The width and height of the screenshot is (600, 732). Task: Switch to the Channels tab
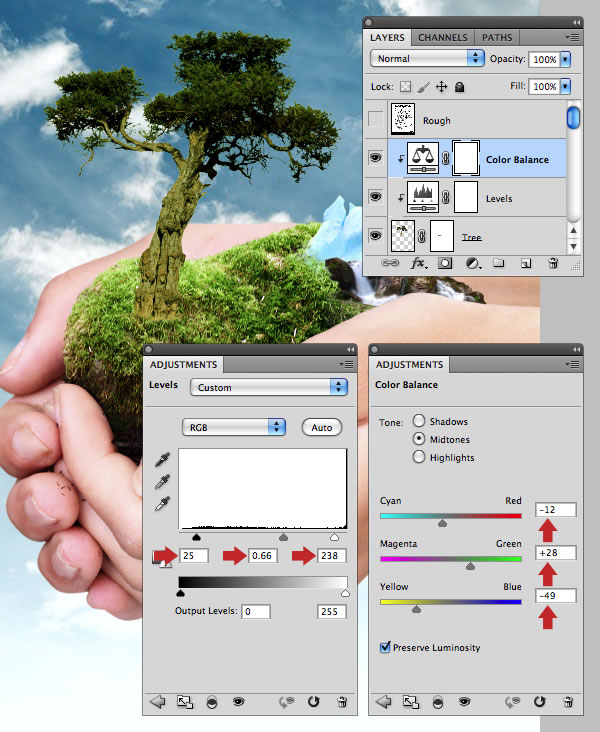[x=443, y=37]
